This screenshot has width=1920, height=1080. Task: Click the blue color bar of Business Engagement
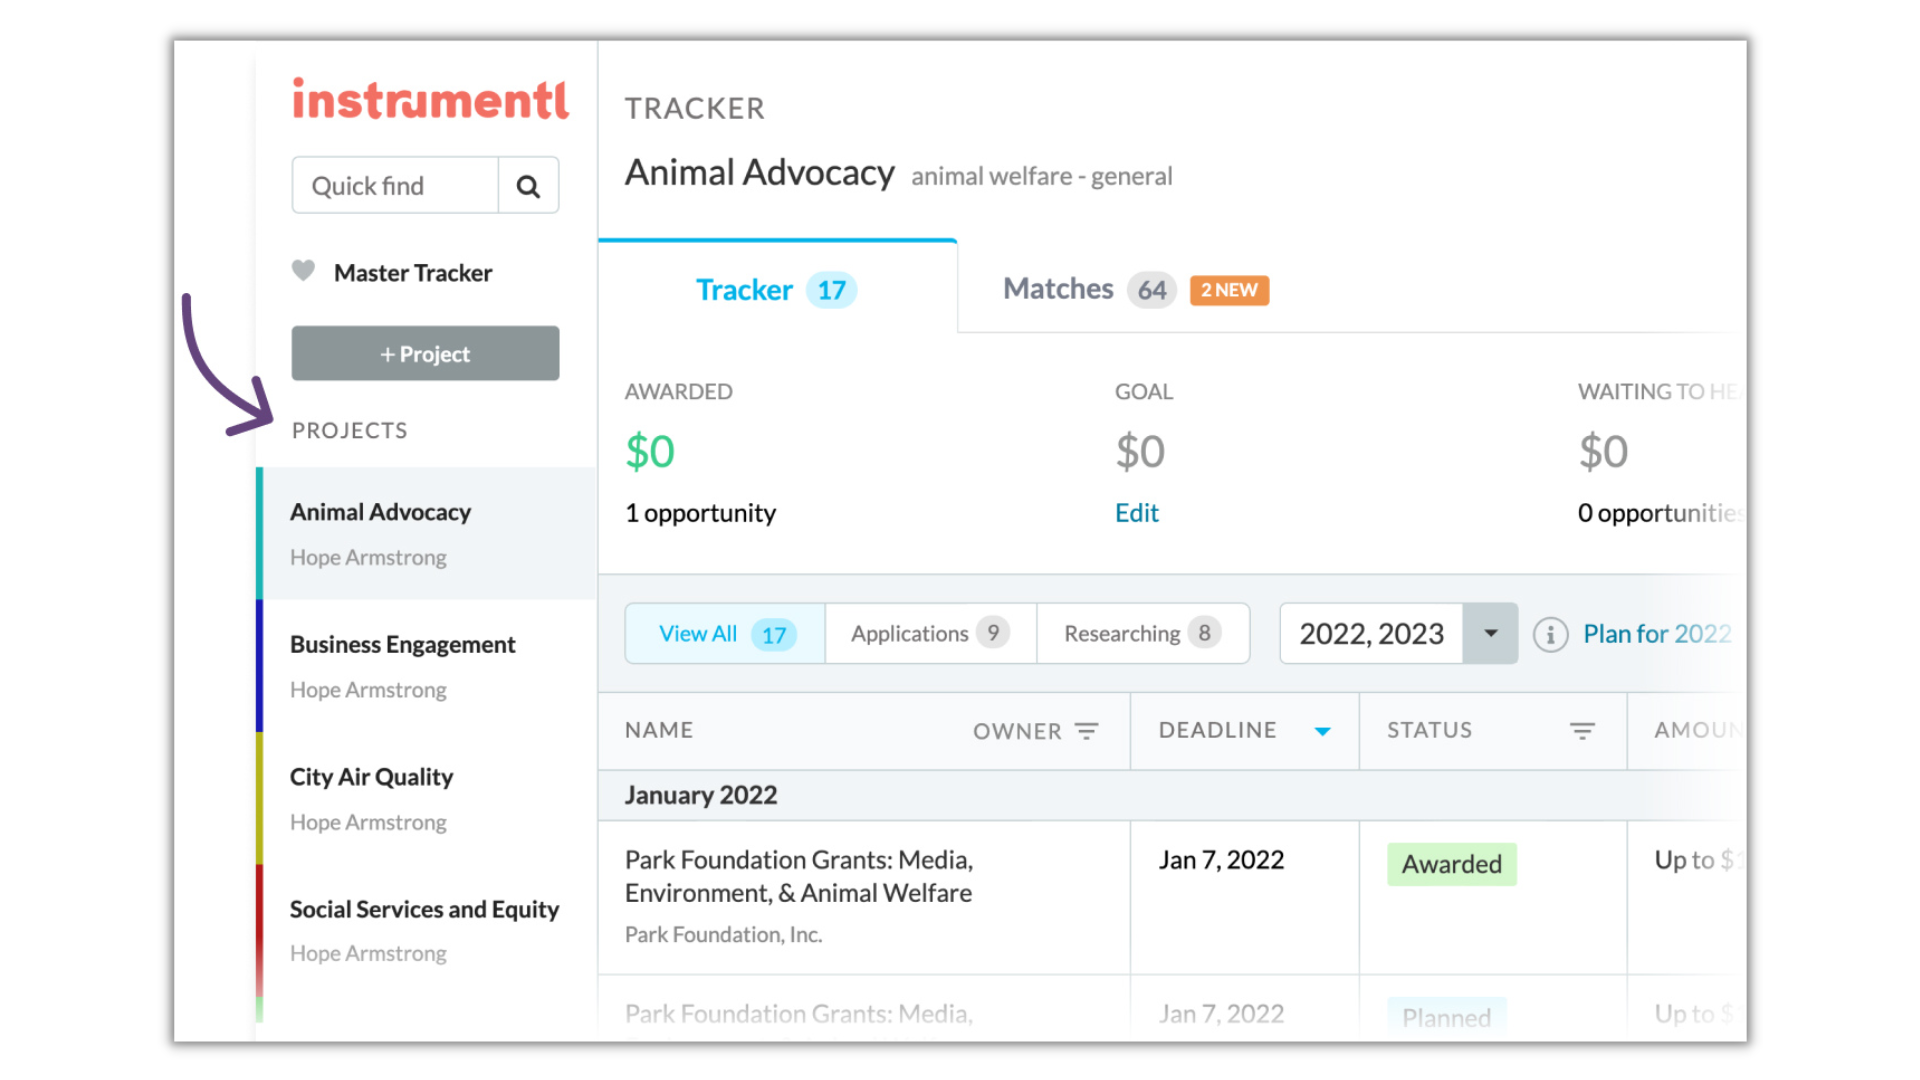pos(260,666)
